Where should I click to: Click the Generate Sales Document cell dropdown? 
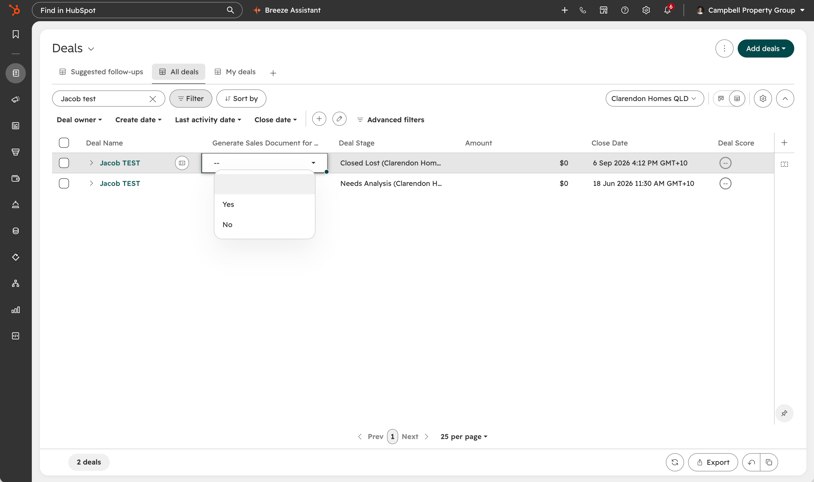[x=264, y=163]
